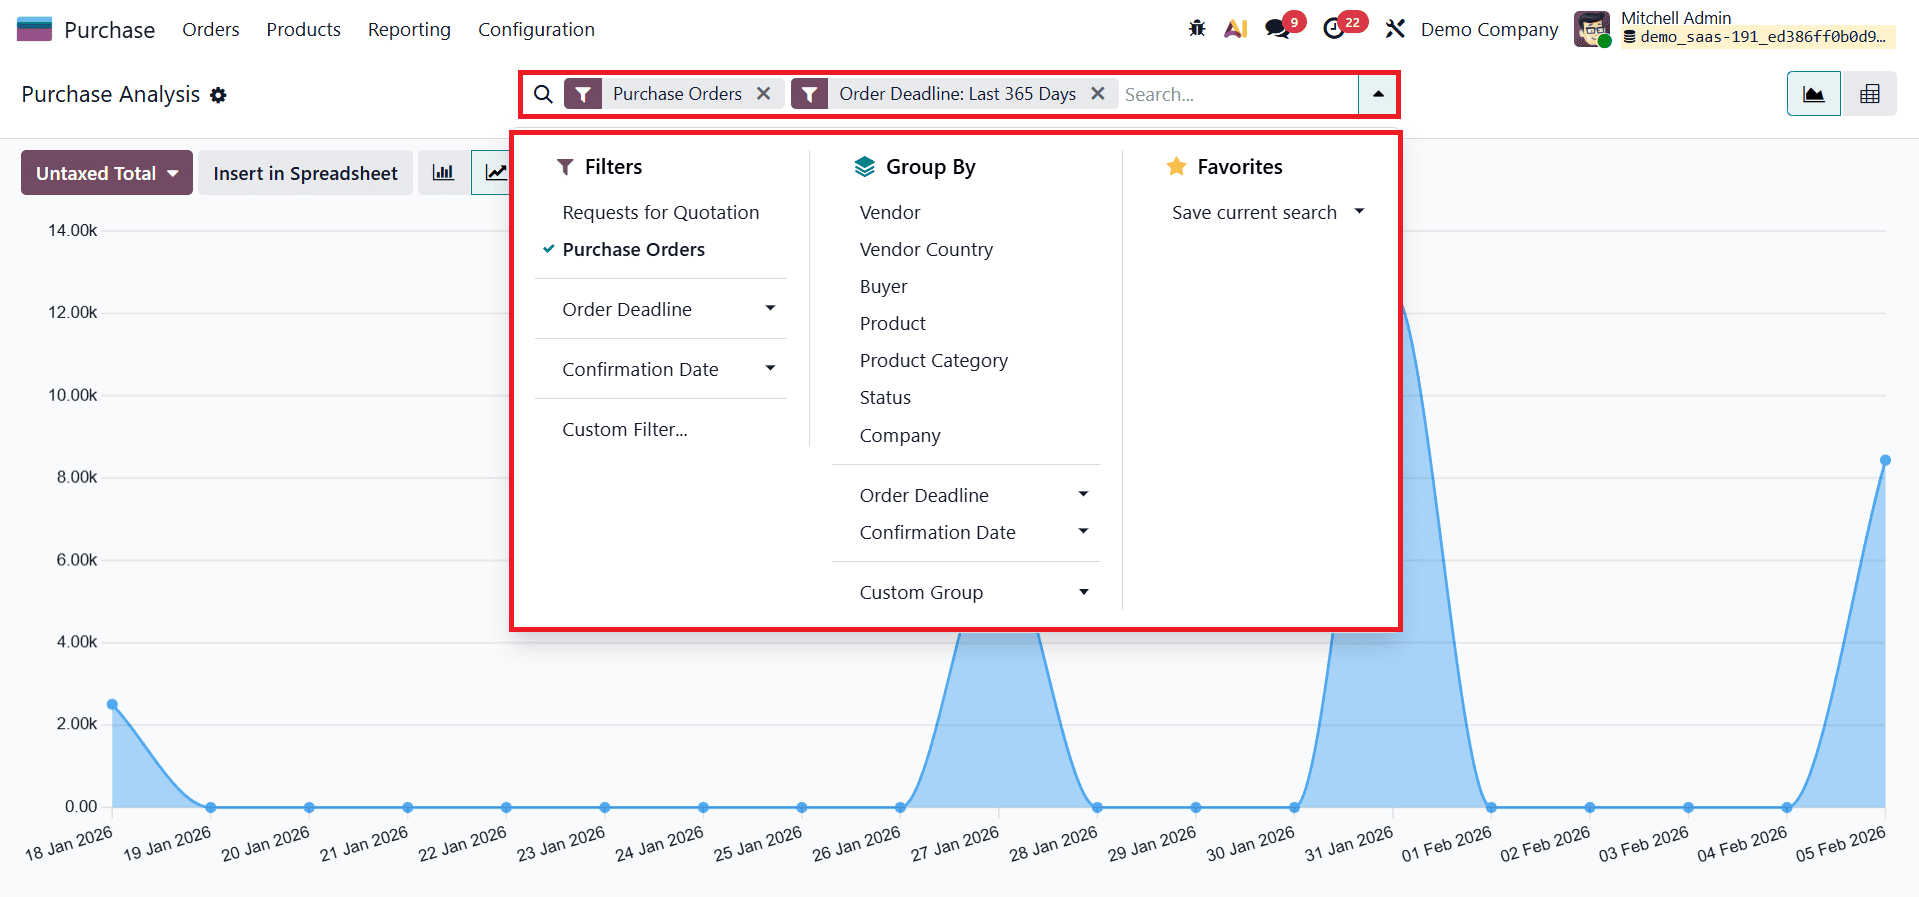Click the Order Deadline facet funnel icon
Screen dimensions: 1919x897
pyautogui.click(x=810, y=94)
